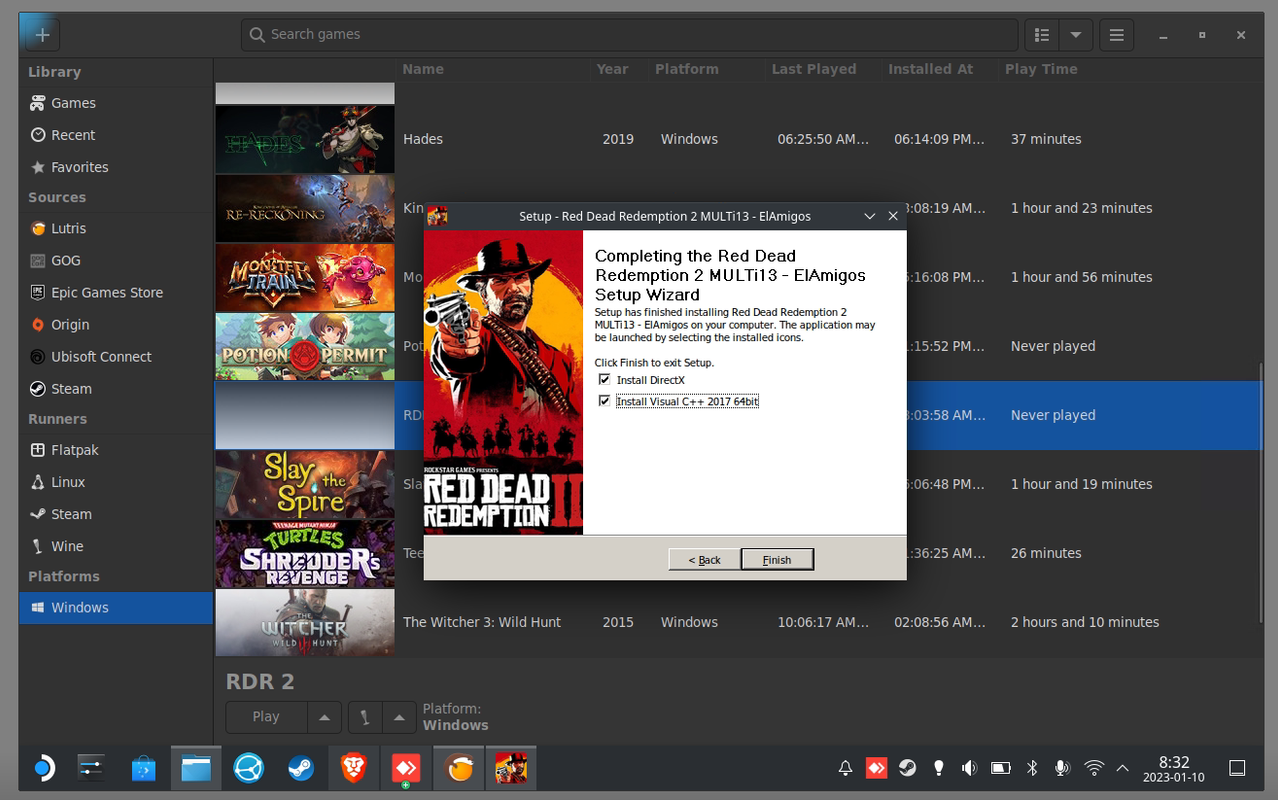Viewport: 1278px width, 800px height.
Task: Open notifications bell in system tray
Action: (x=846, y=768)
